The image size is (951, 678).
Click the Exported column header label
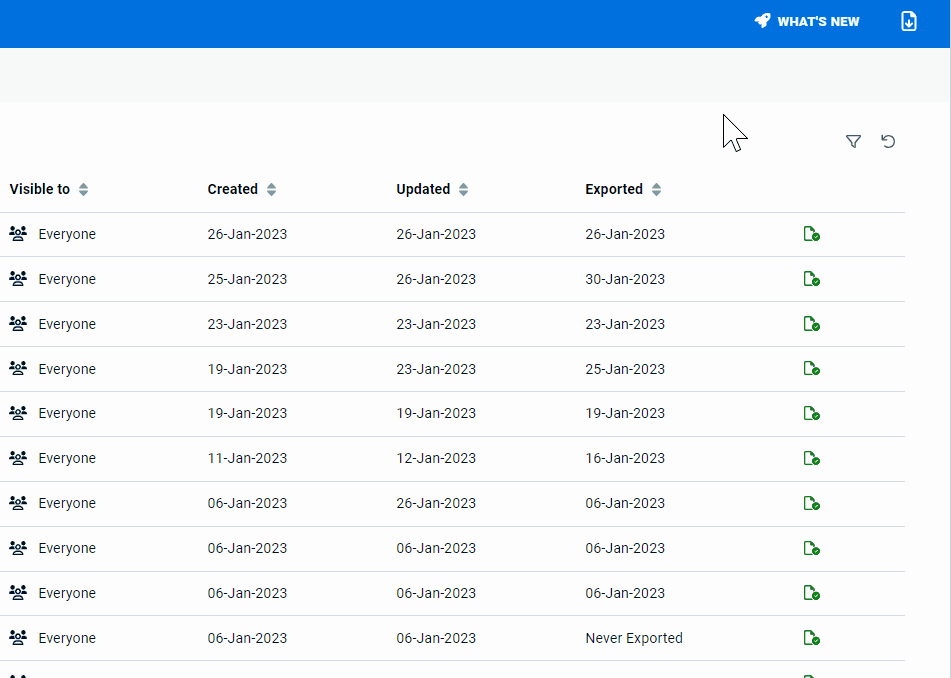614,189
